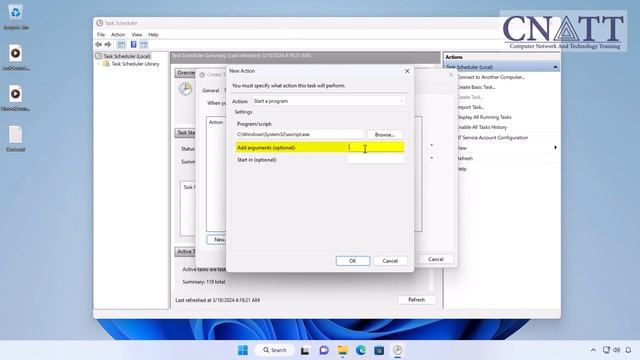
Task: Click the Program/script path field
Action: pos(299,134)
